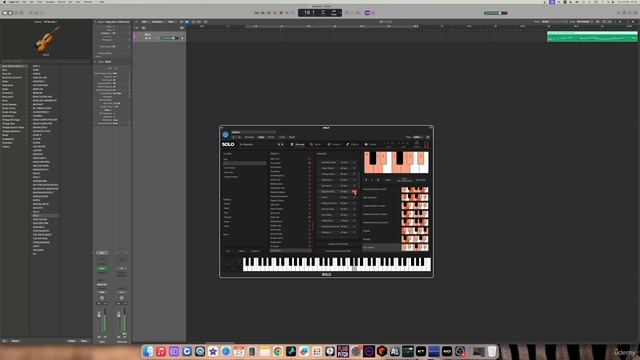The image size is (640, 360).
Task: Click Paste in the plugin header
Action: pyautogui.click(x=271, y=137)
